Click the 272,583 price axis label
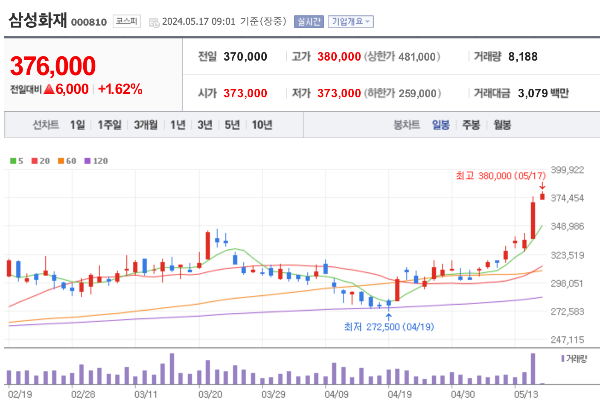600x418 pixels. point(567,311)
